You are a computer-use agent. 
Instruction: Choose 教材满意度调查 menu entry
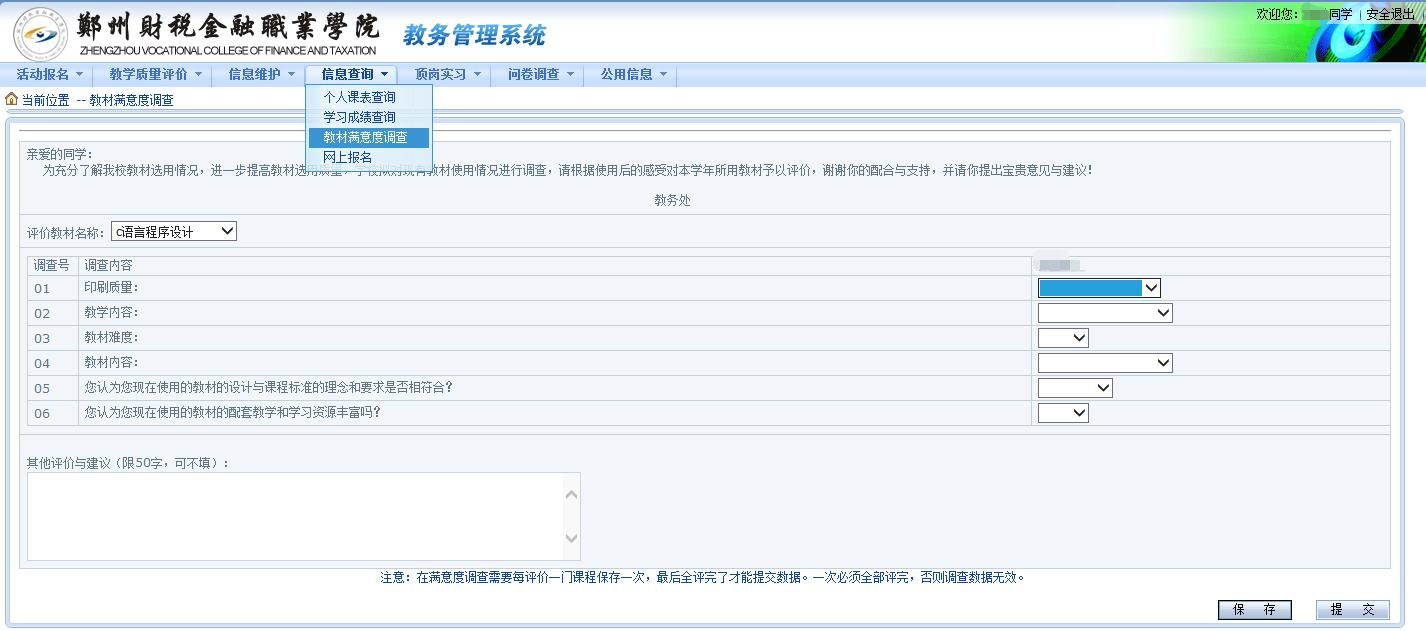(369, 137)
